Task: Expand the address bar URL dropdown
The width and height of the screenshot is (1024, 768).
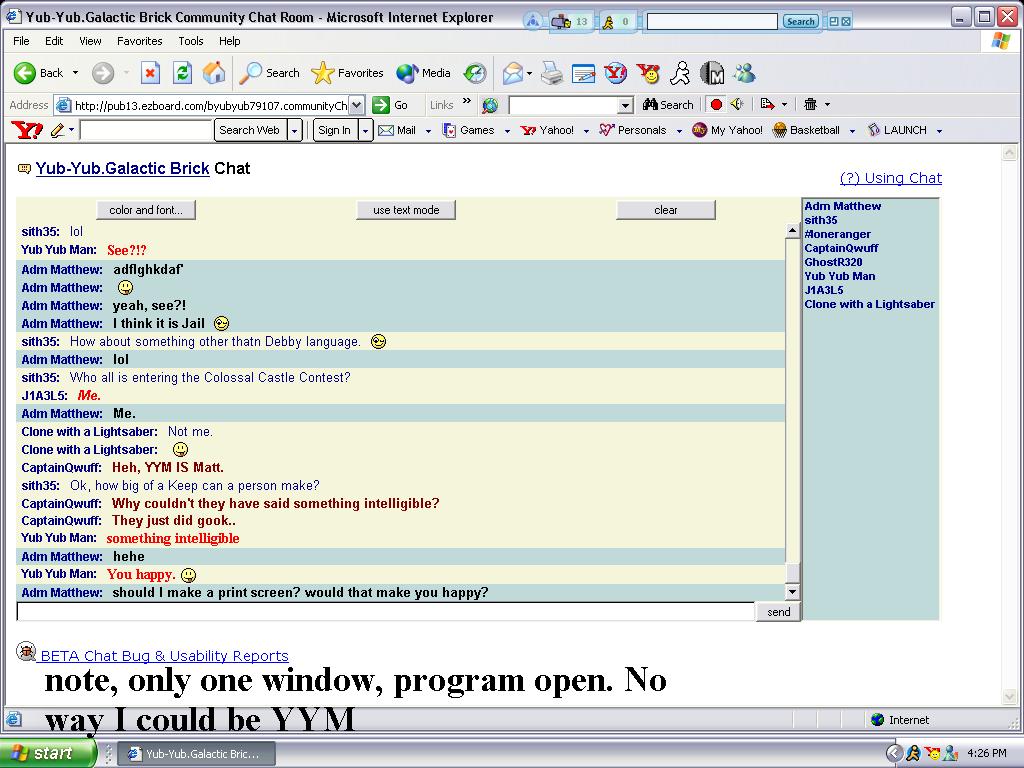Action: pos(357,105)
